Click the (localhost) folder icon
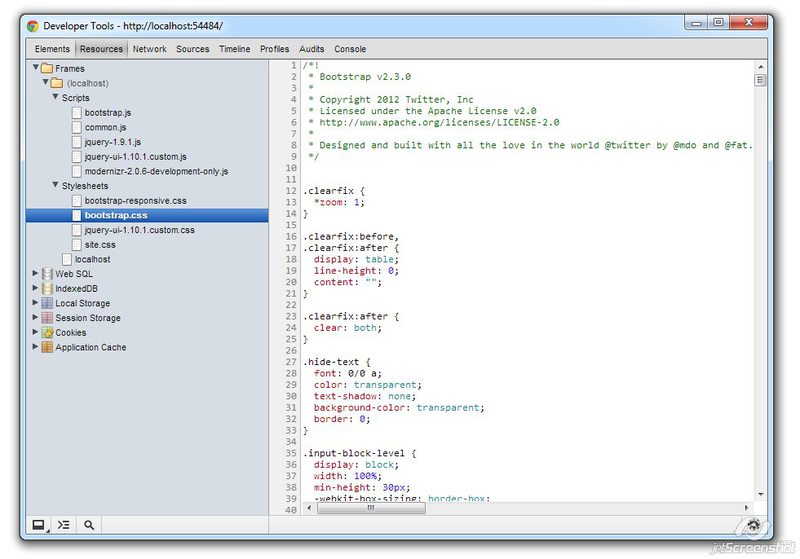Viewport: 800px width, 559px height. click(x=57, y=83)
